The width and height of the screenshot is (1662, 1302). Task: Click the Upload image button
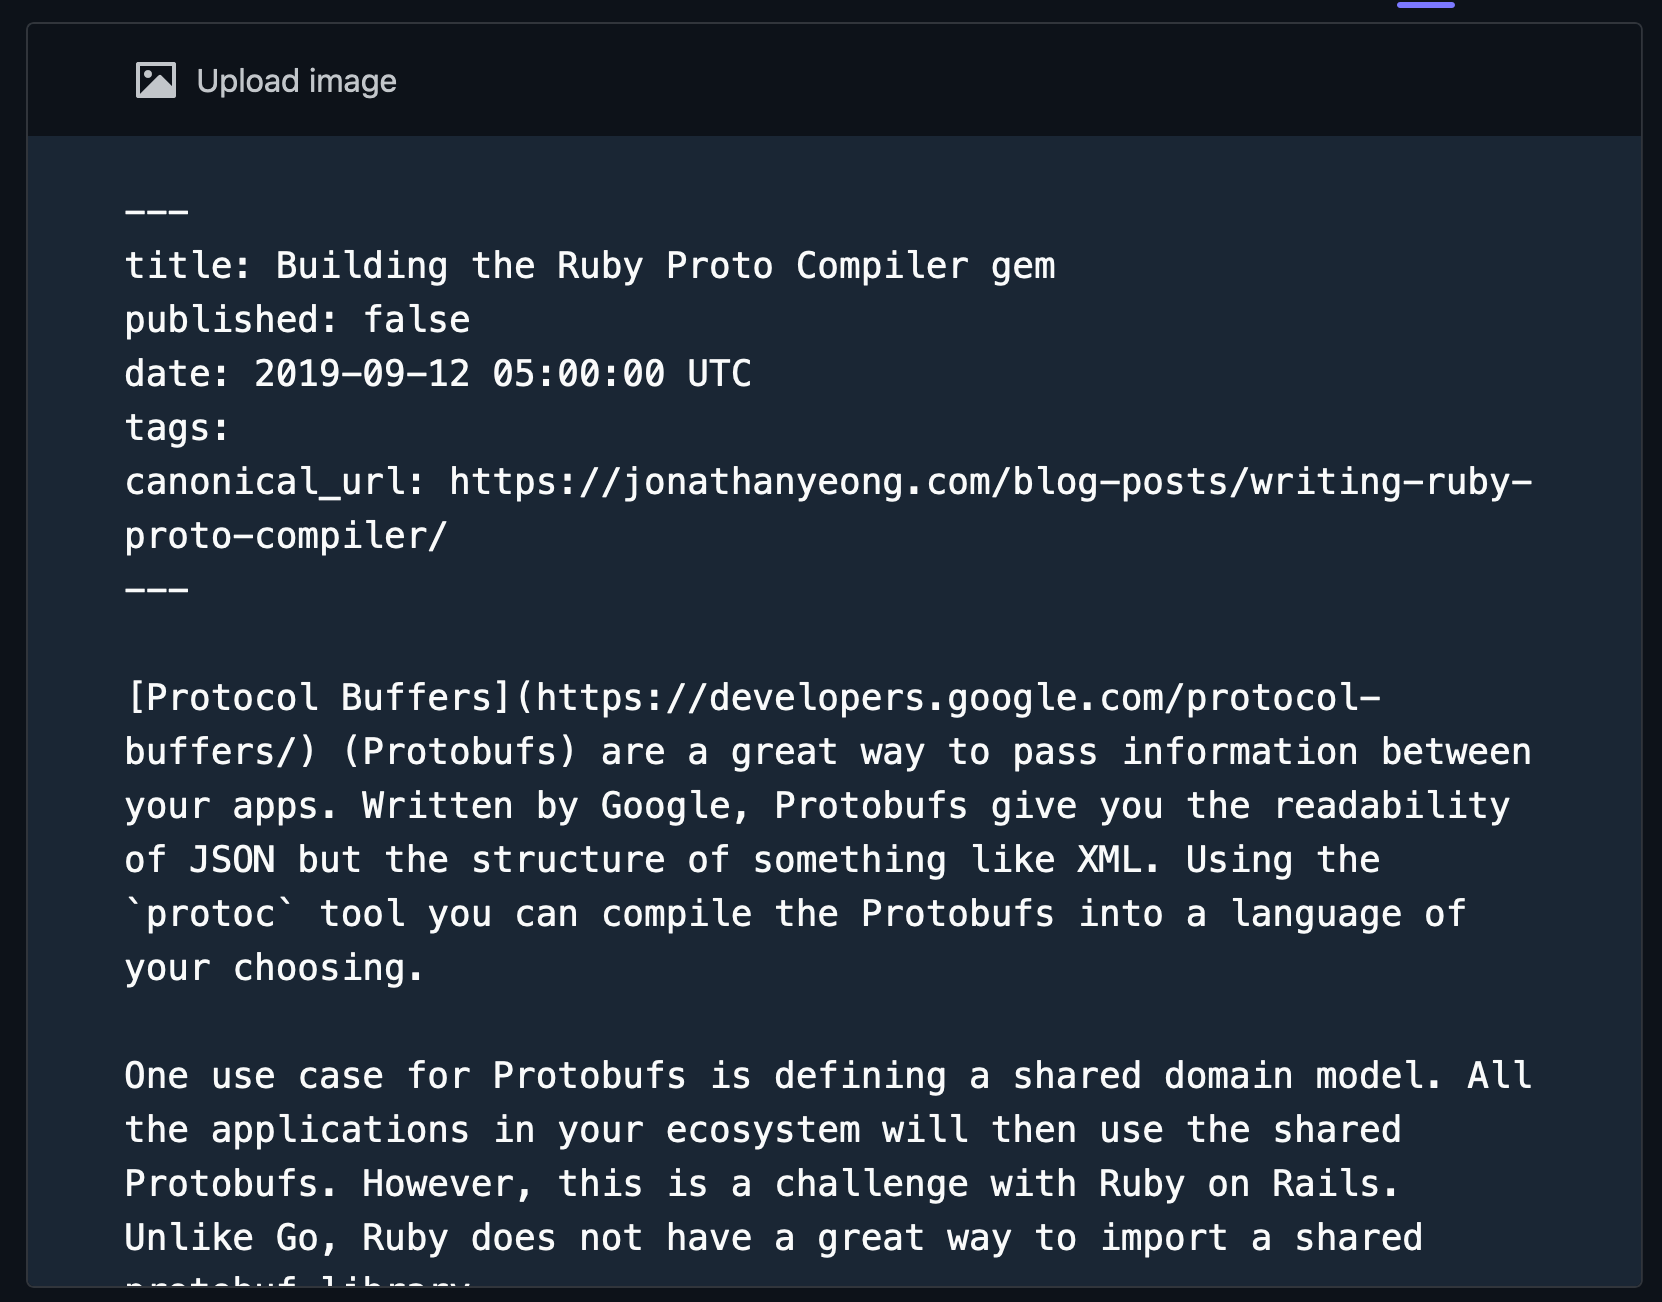point(296,81)
